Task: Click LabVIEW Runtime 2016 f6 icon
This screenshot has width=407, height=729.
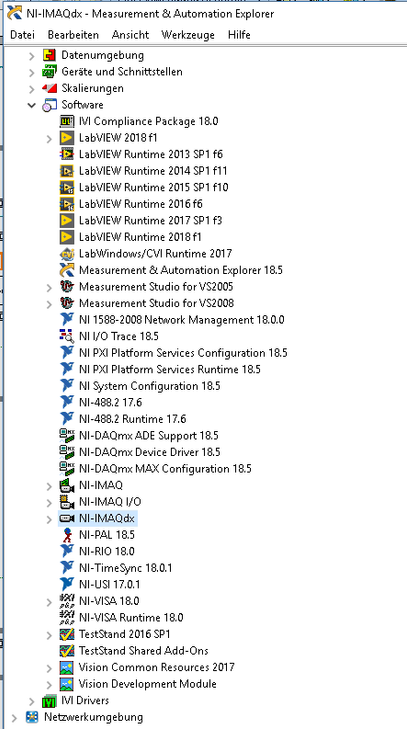Action: point(67,204)
